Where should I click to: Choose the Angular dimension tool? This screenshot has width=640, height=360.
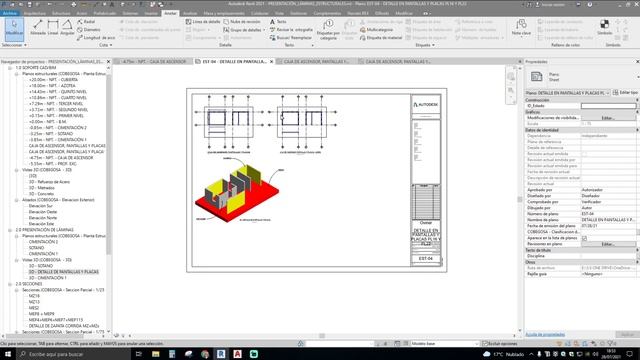(x=67, y=27)
